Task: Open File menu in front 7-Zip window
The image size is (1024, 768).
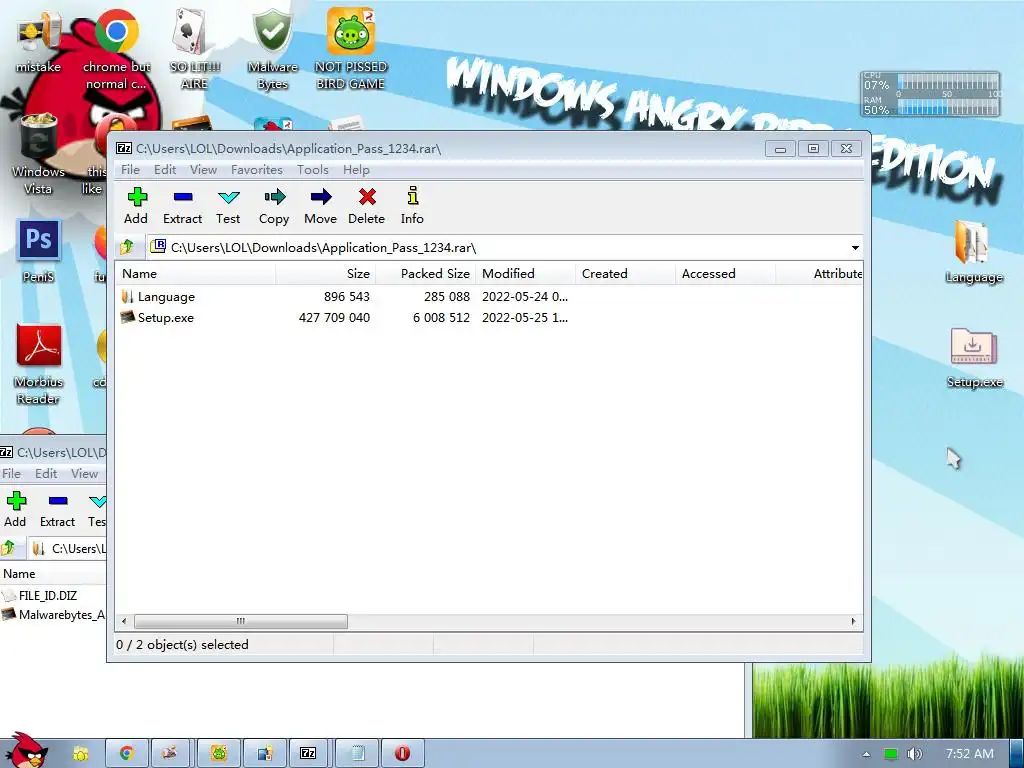Action: [x=130, y=170]
